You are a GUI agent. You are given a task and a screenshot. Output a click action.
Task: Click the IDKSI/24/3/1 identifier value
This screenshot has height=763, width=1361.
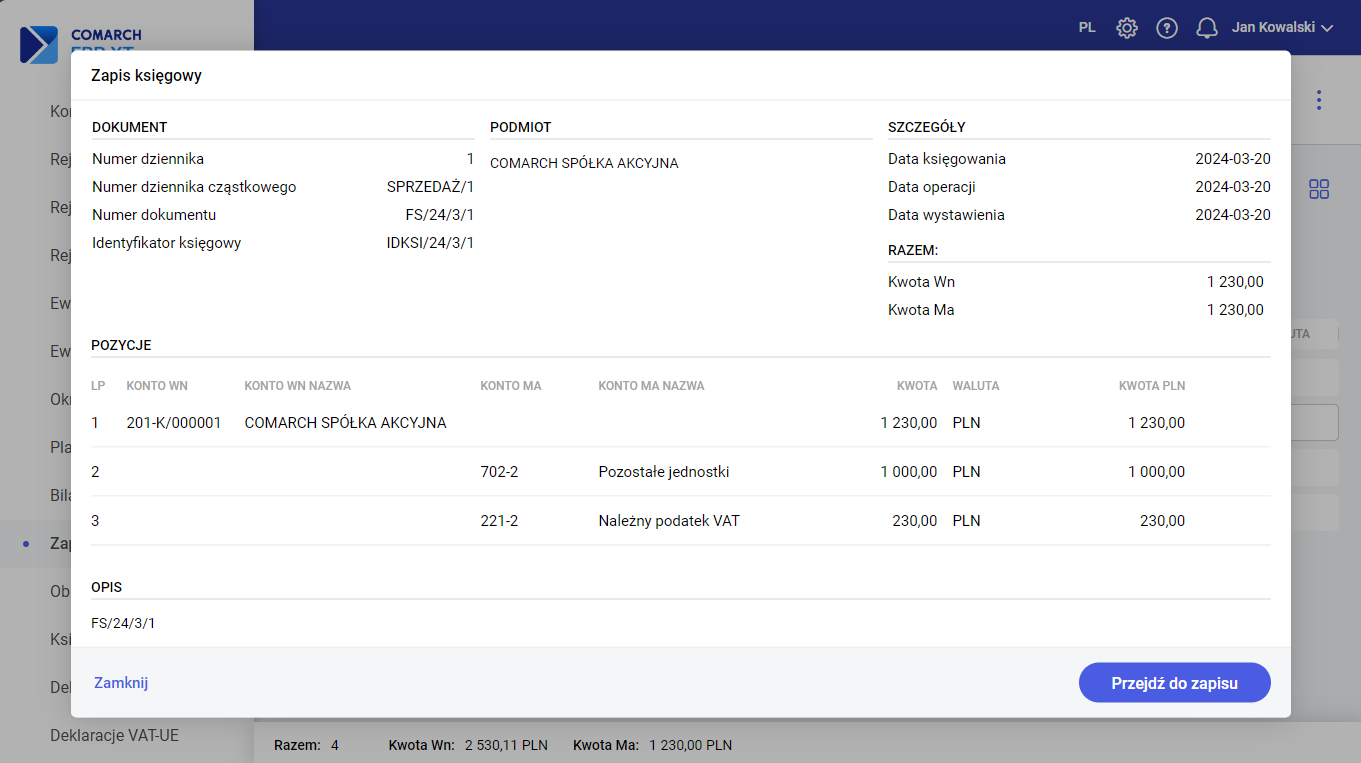point(430,243)
